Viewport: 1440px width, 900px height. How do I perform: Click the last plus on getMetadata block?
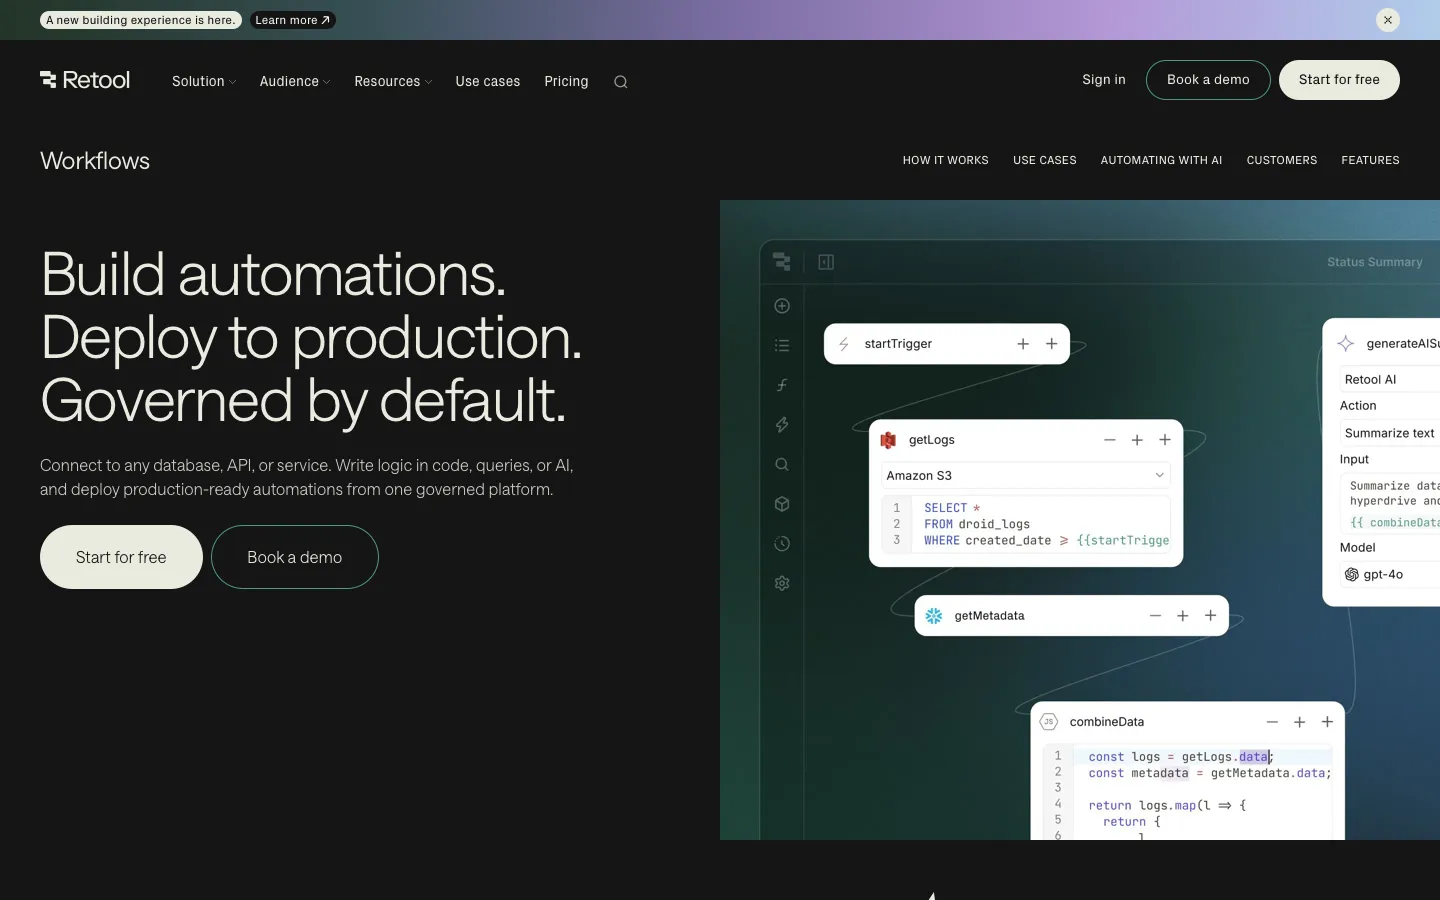click(x=1211, y=616)
